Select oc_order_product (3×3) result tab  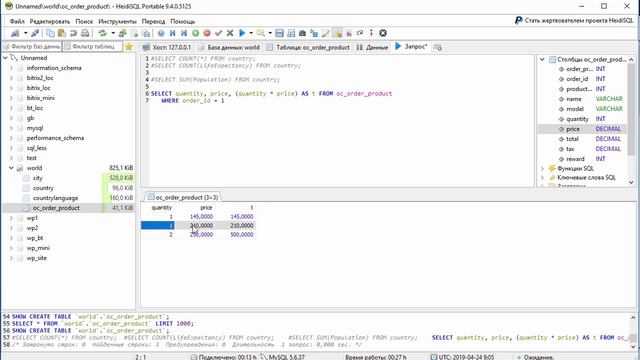coord(182,197)
